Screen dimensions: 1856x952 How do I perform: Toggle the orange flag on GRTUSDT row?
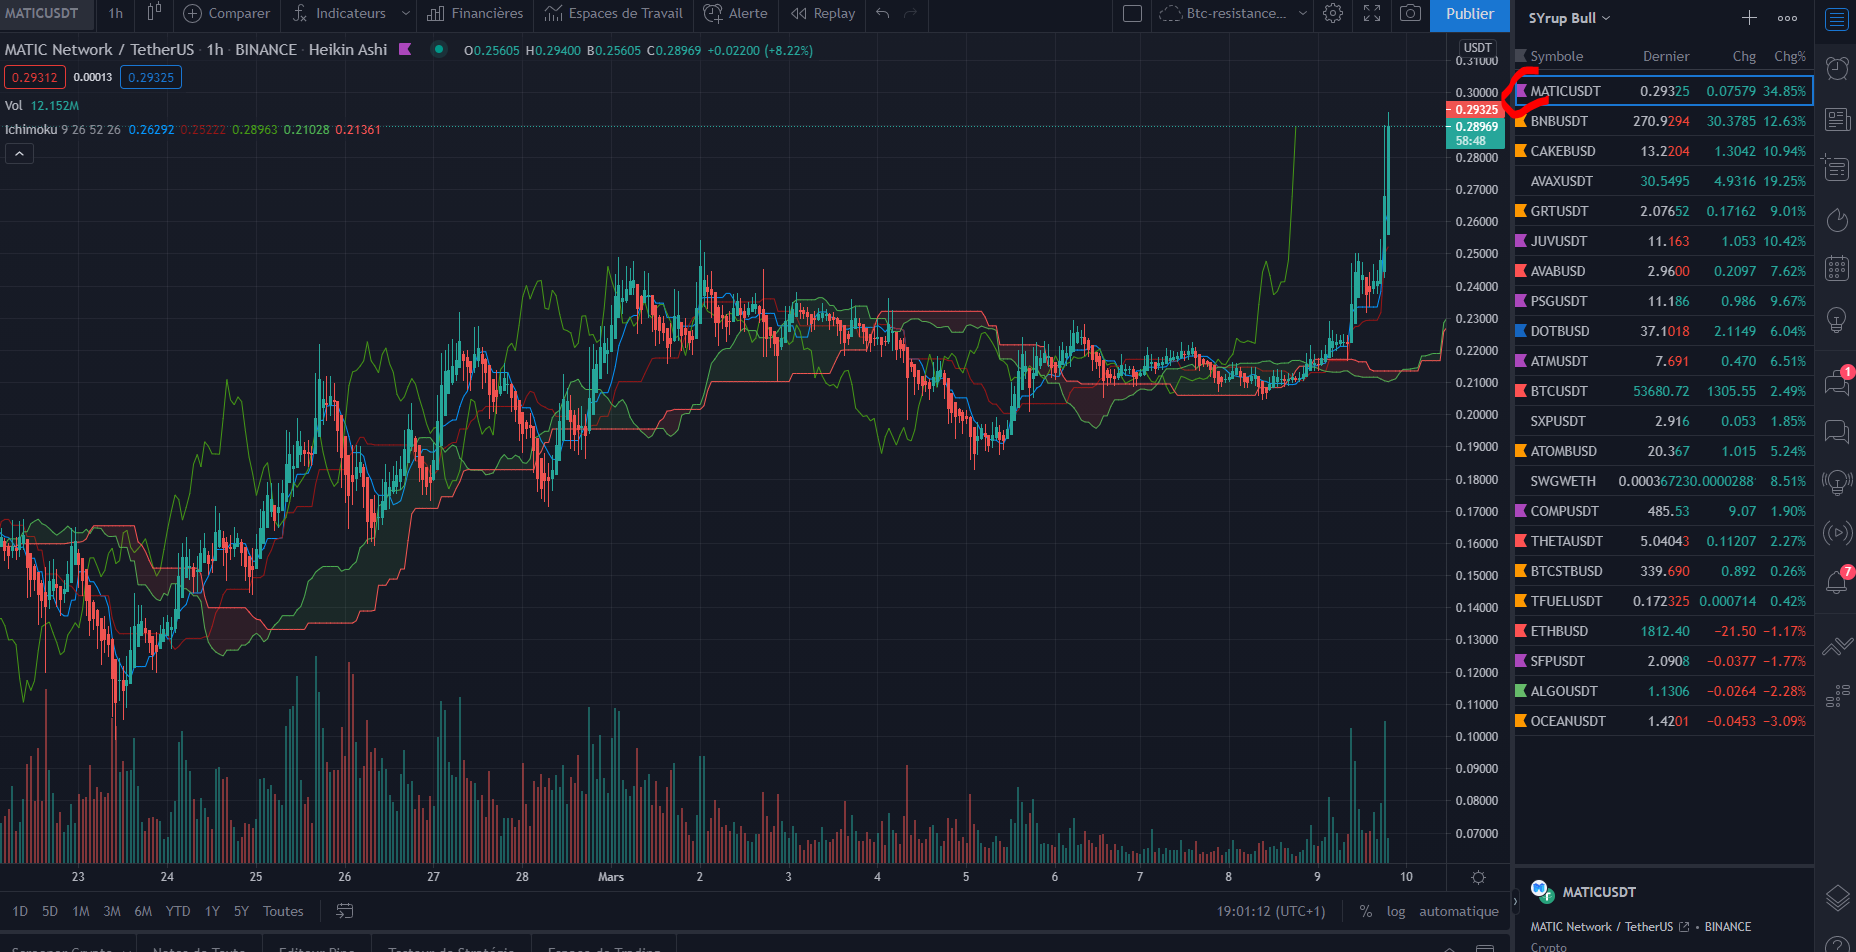pyautogui.click(x=1521, y=211)
